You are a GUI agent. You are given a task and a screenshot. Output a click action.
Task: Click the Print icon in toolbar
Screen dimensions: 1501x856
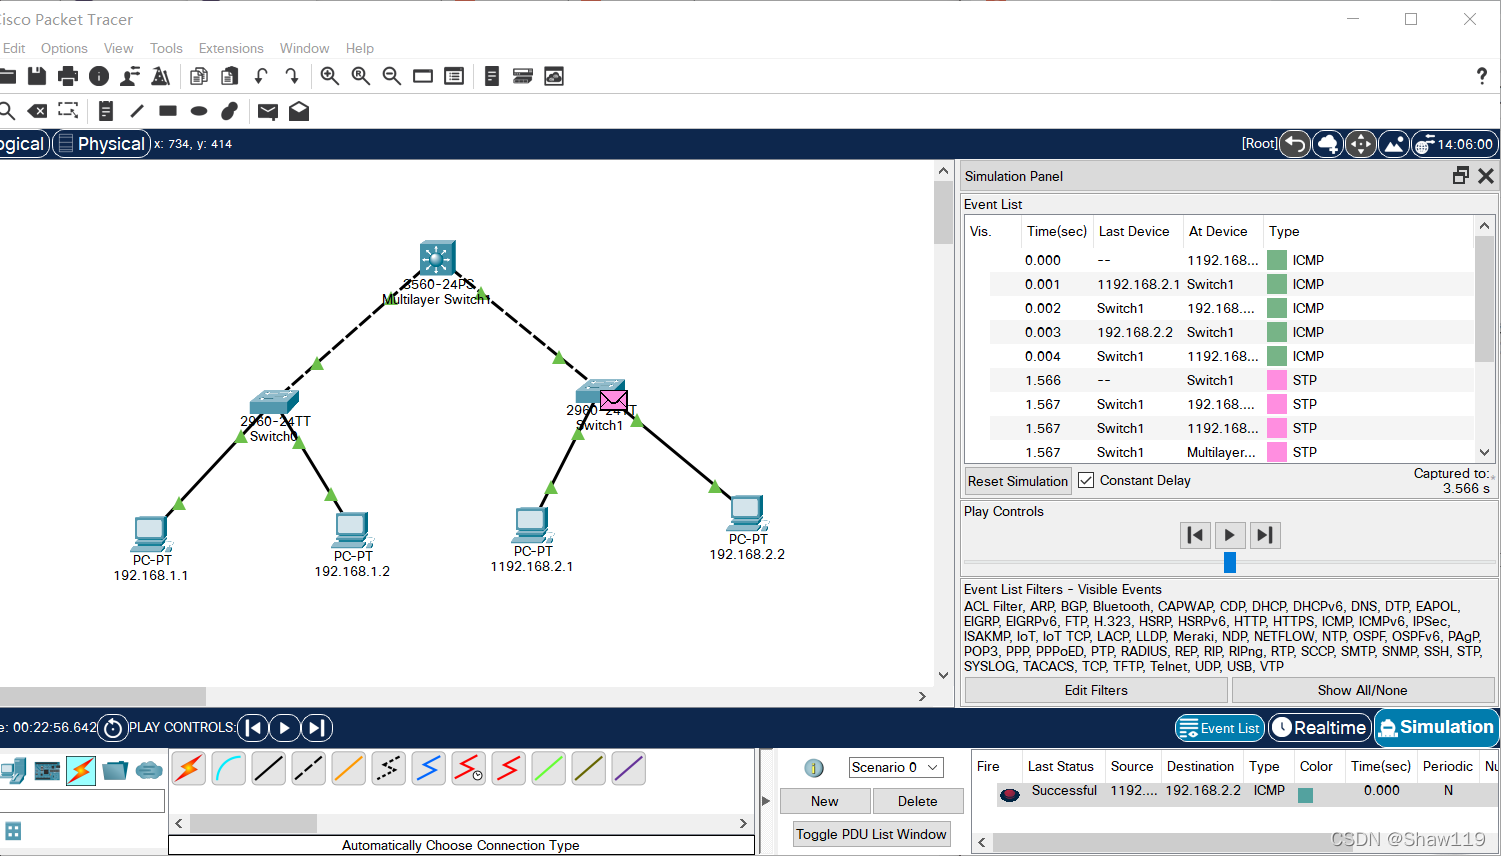click(68, 76)
